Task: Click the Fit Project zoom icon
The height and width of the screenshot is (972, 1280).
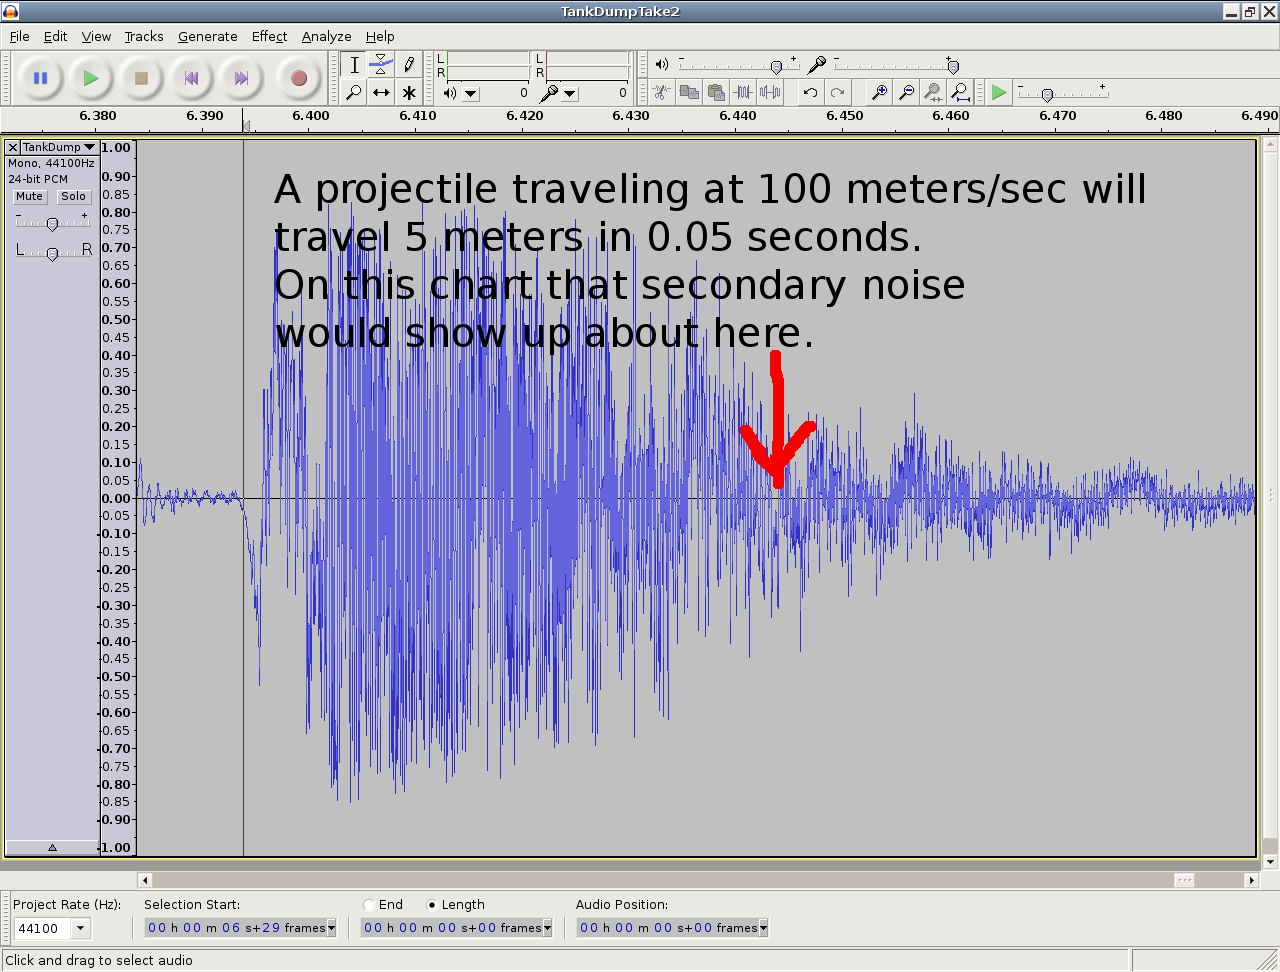Action: [960, 93]
